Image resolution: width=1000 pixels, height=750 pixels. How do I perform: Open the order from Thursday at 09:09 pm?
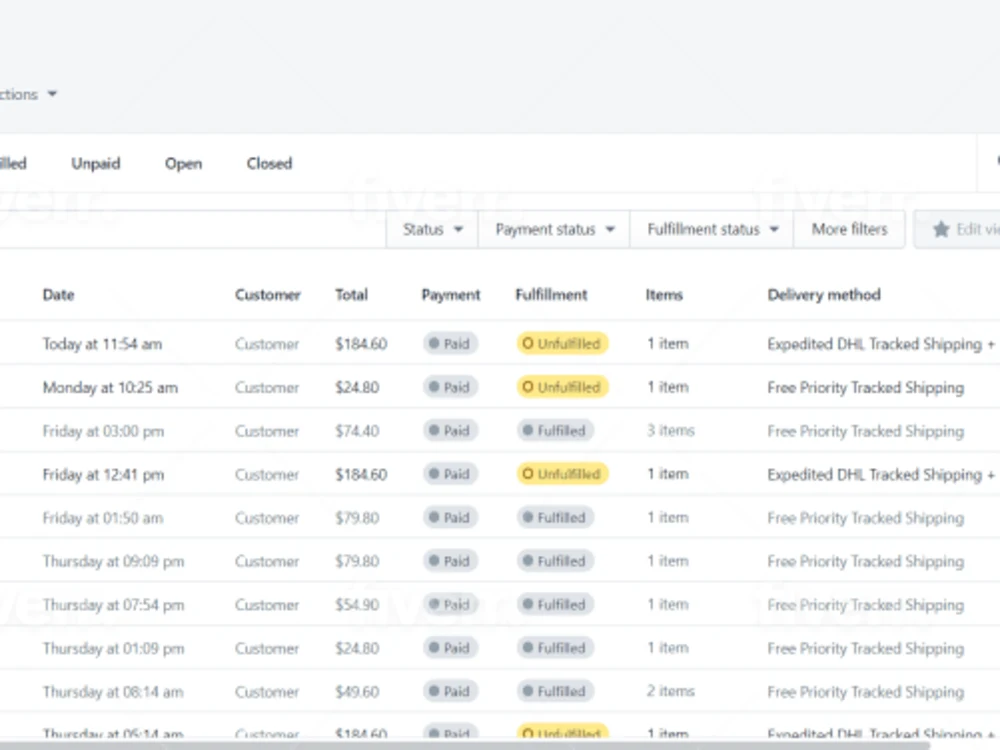(x=500, y=561)
